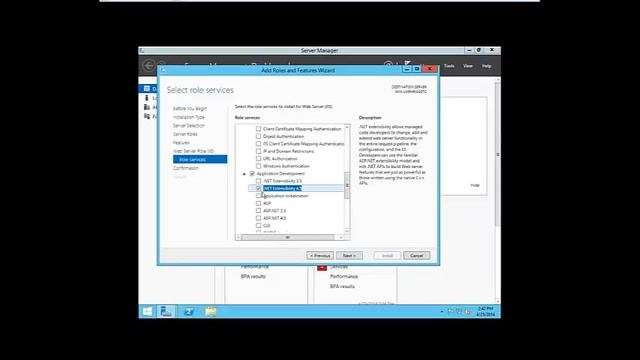The height and width of the screenshot is (360, 640).
Task: Check Application Initialization role service
Action: (x=258, y=196)
